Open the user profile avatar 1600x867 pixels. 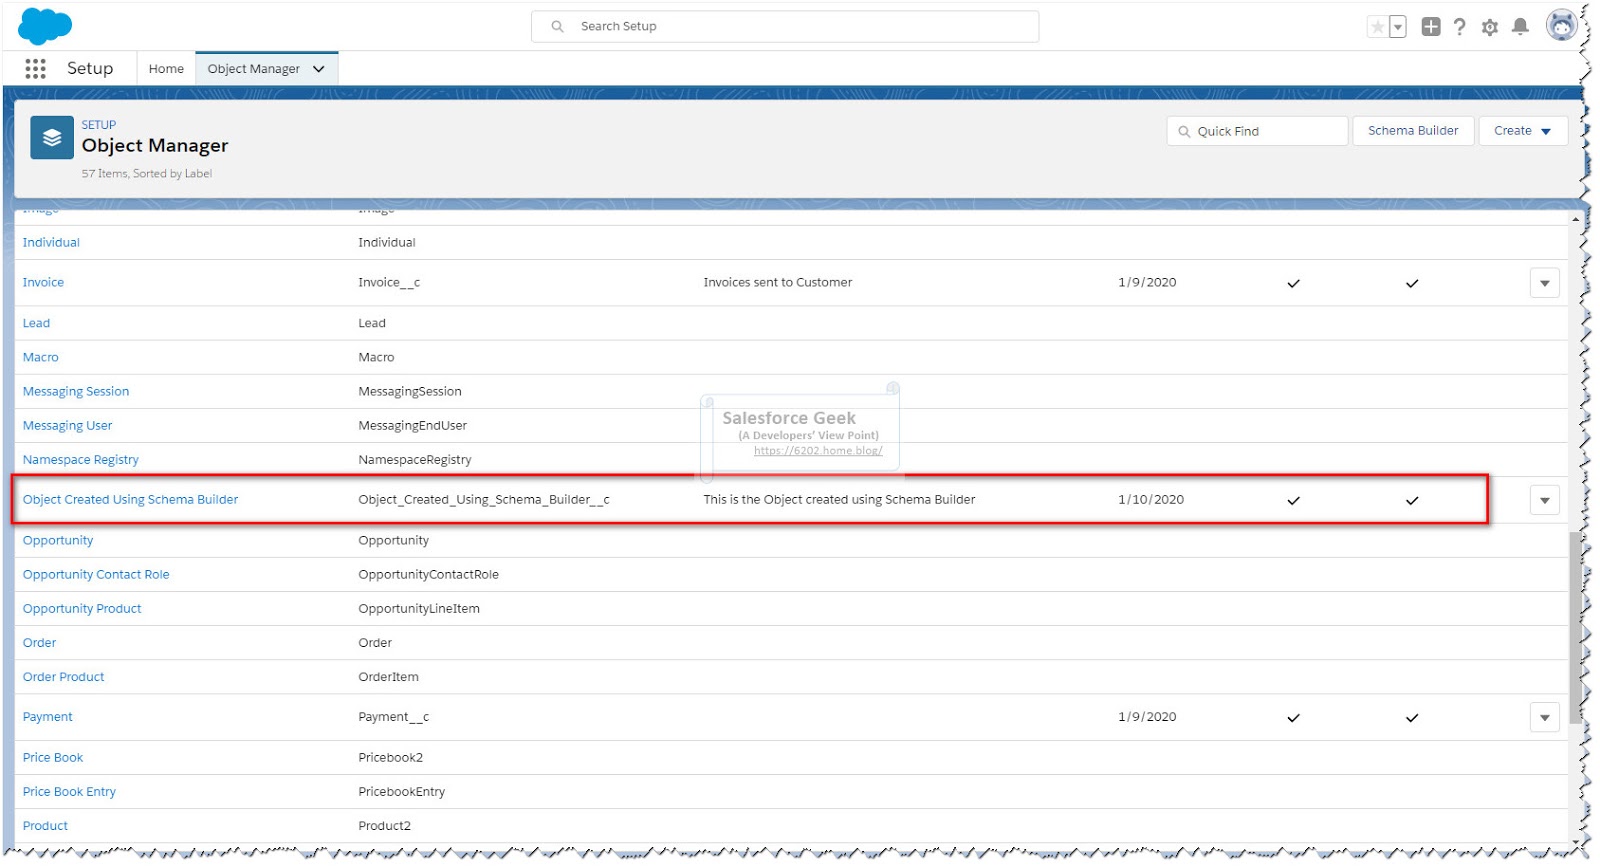click(x=1561, y=26)
